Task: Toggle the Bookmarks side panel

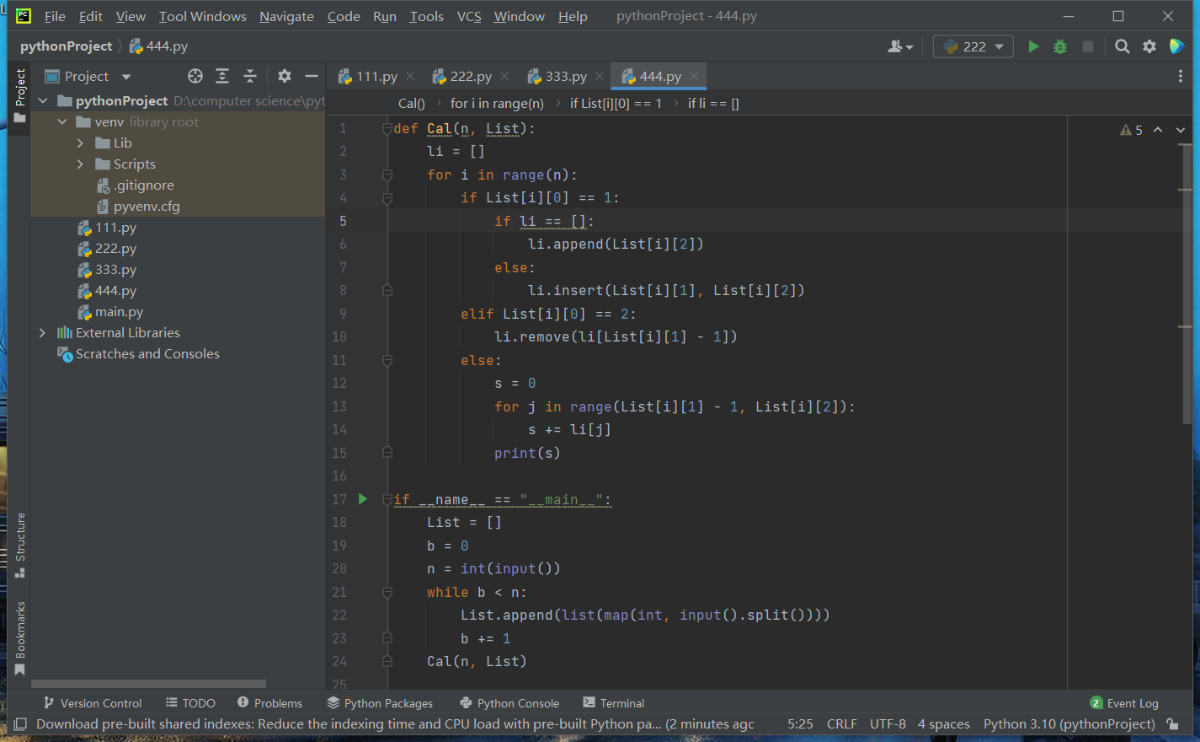Action: 20,636
